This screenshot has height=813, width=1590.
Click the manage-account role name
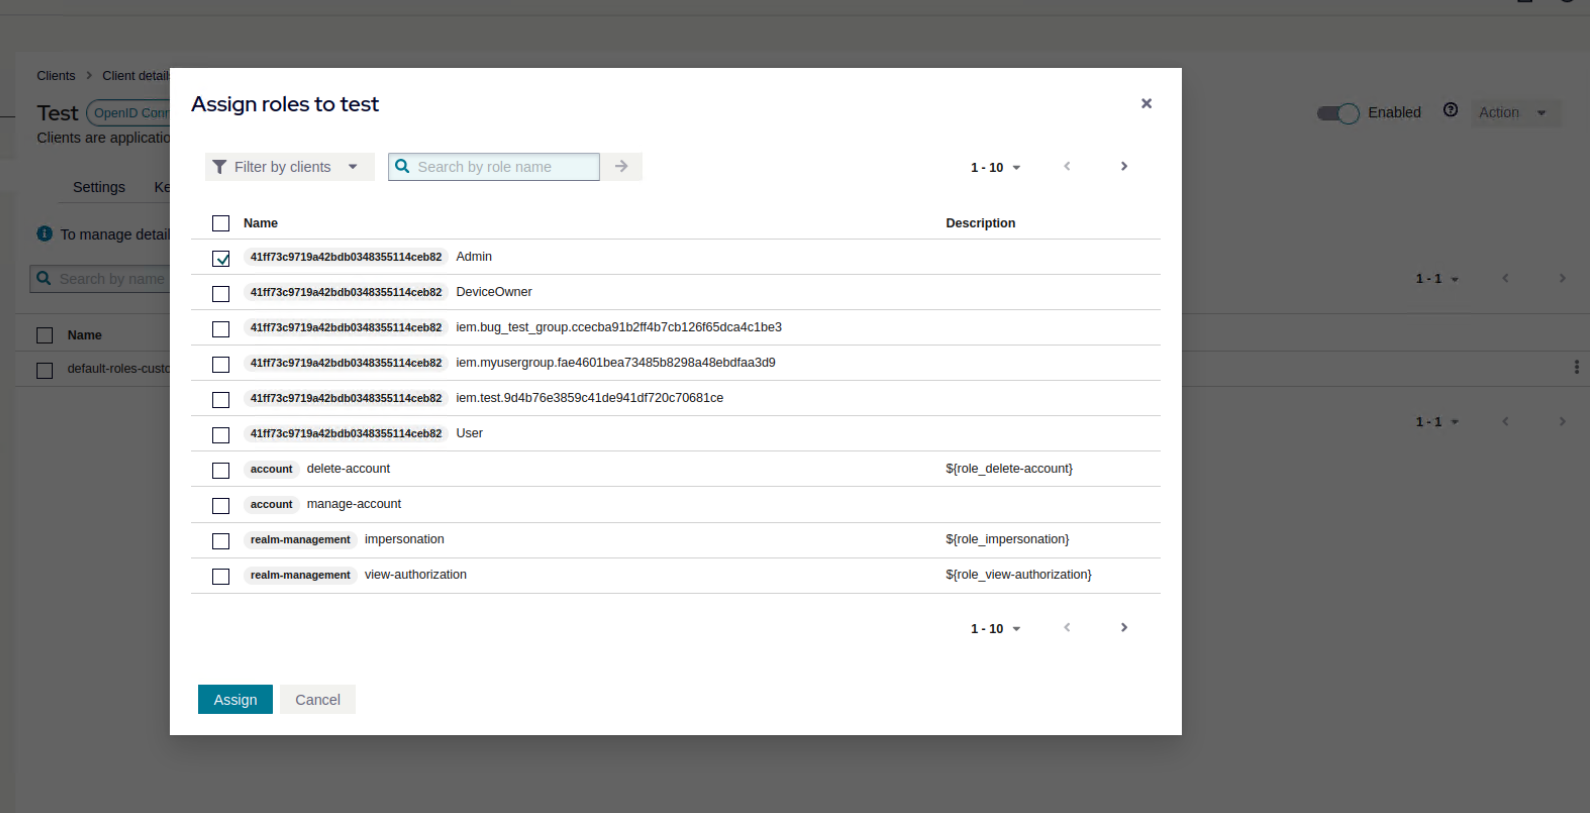pos(354,504)
